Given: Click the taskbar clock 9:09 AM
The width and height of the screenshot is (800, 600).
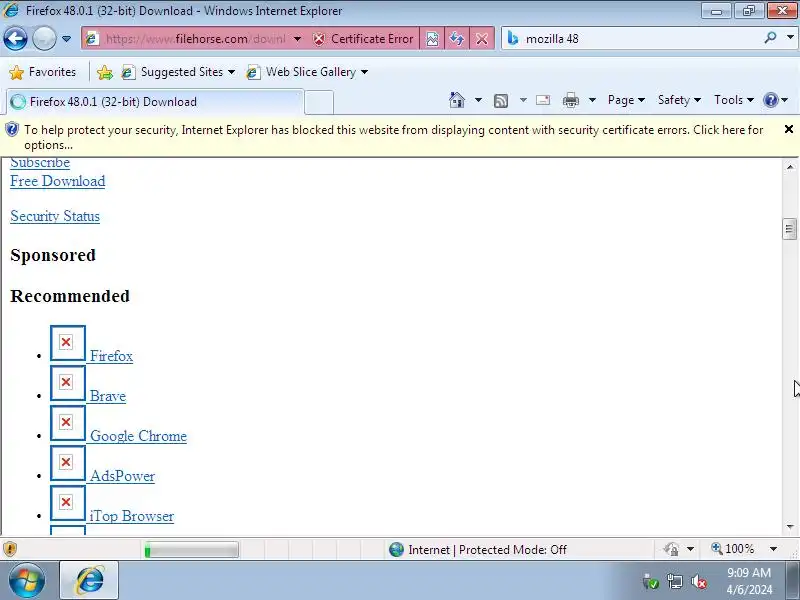Looking at the screenshot, I should (749, 572).
